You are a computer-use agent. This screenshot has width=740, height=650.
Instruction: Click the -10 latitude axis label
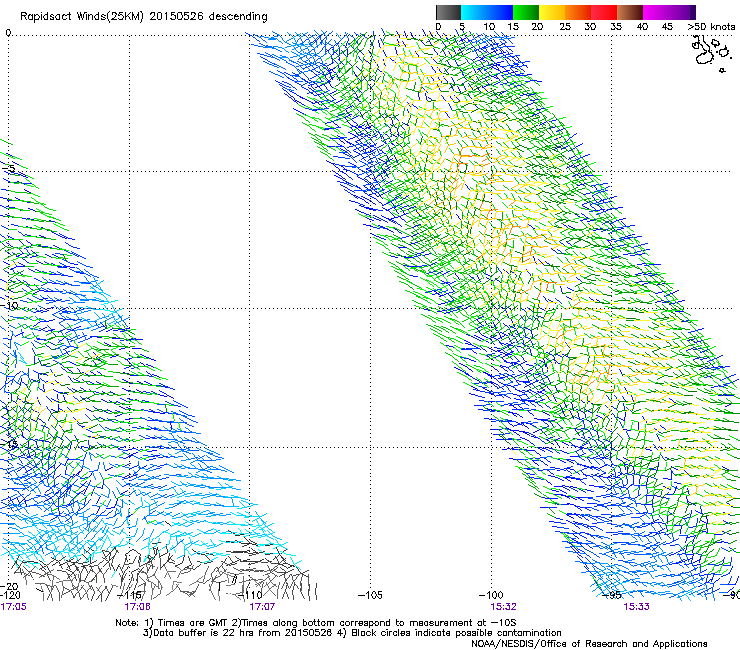[10, 305]
